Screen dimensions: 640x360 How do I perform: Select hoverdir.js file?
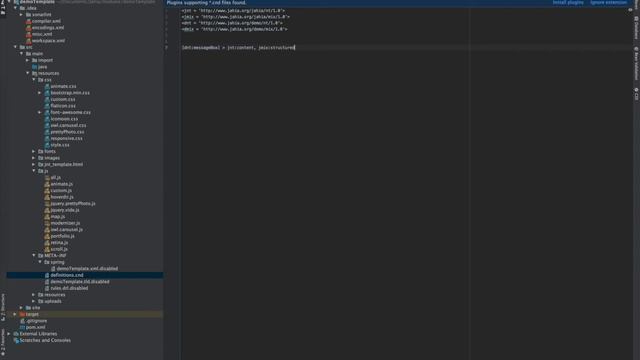[62, 197]
